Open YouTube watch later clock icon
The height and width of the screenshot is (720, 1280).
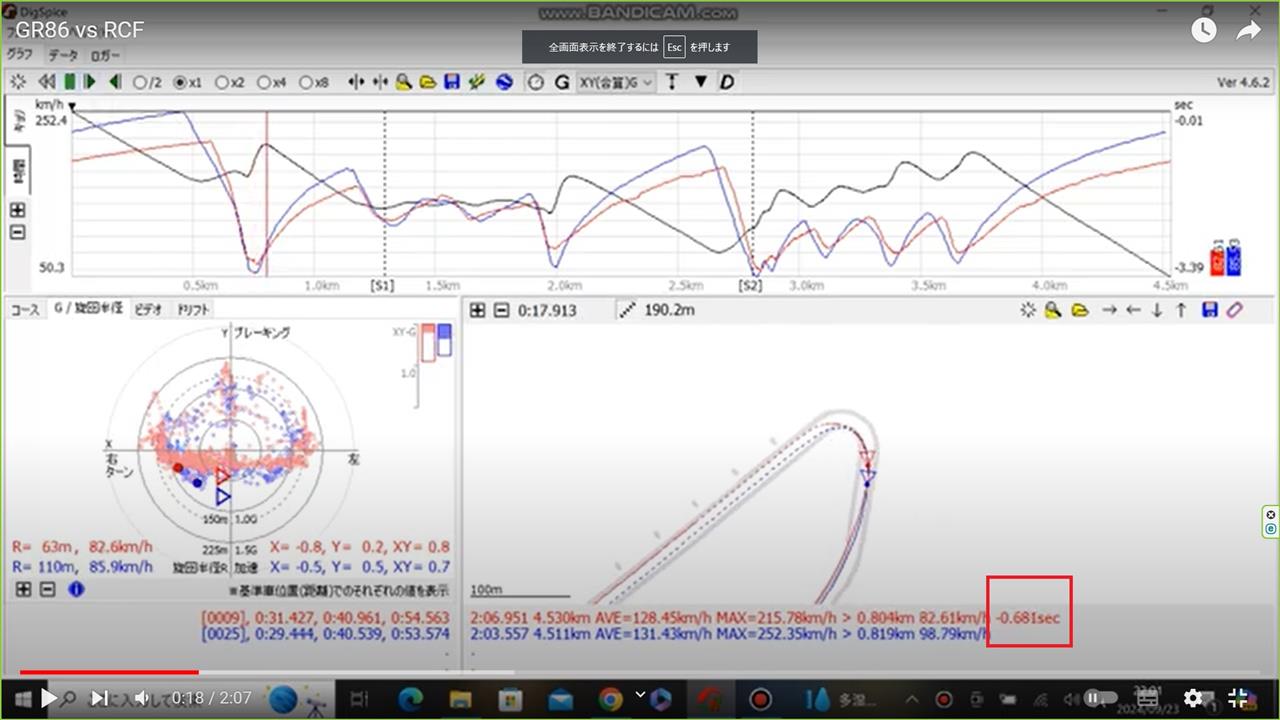tap(1203, 30)
